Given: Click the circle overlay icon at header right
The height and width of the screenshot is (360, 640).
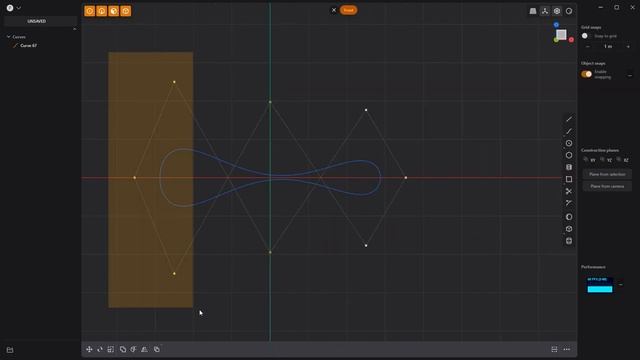Looking at the screenshot, I should click(x=569, y=11).
